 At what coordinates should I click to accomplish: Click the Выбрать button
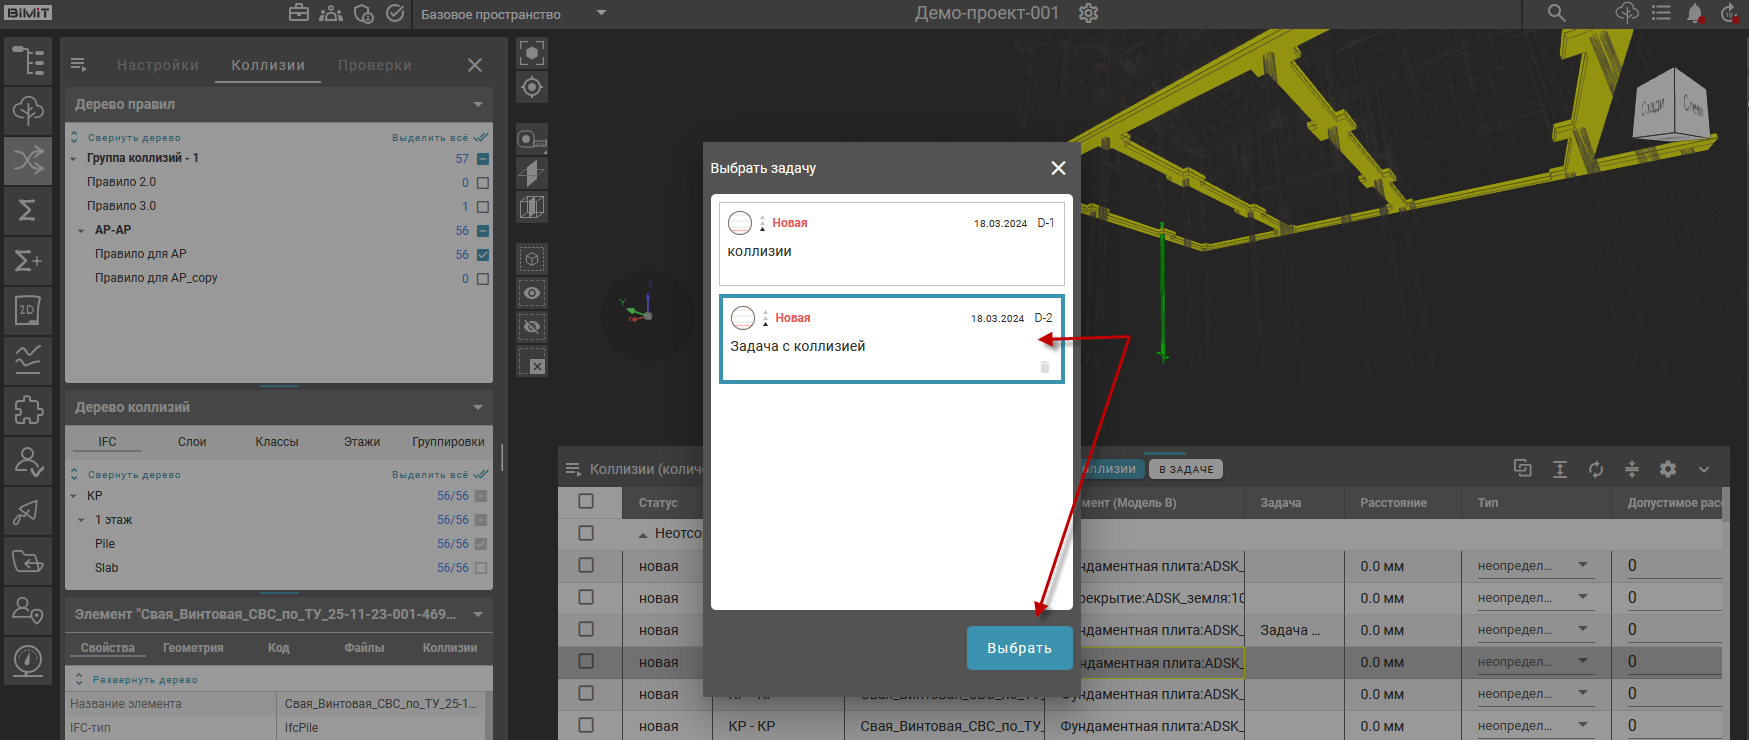pyautogui.click(x=1018, y=648)
